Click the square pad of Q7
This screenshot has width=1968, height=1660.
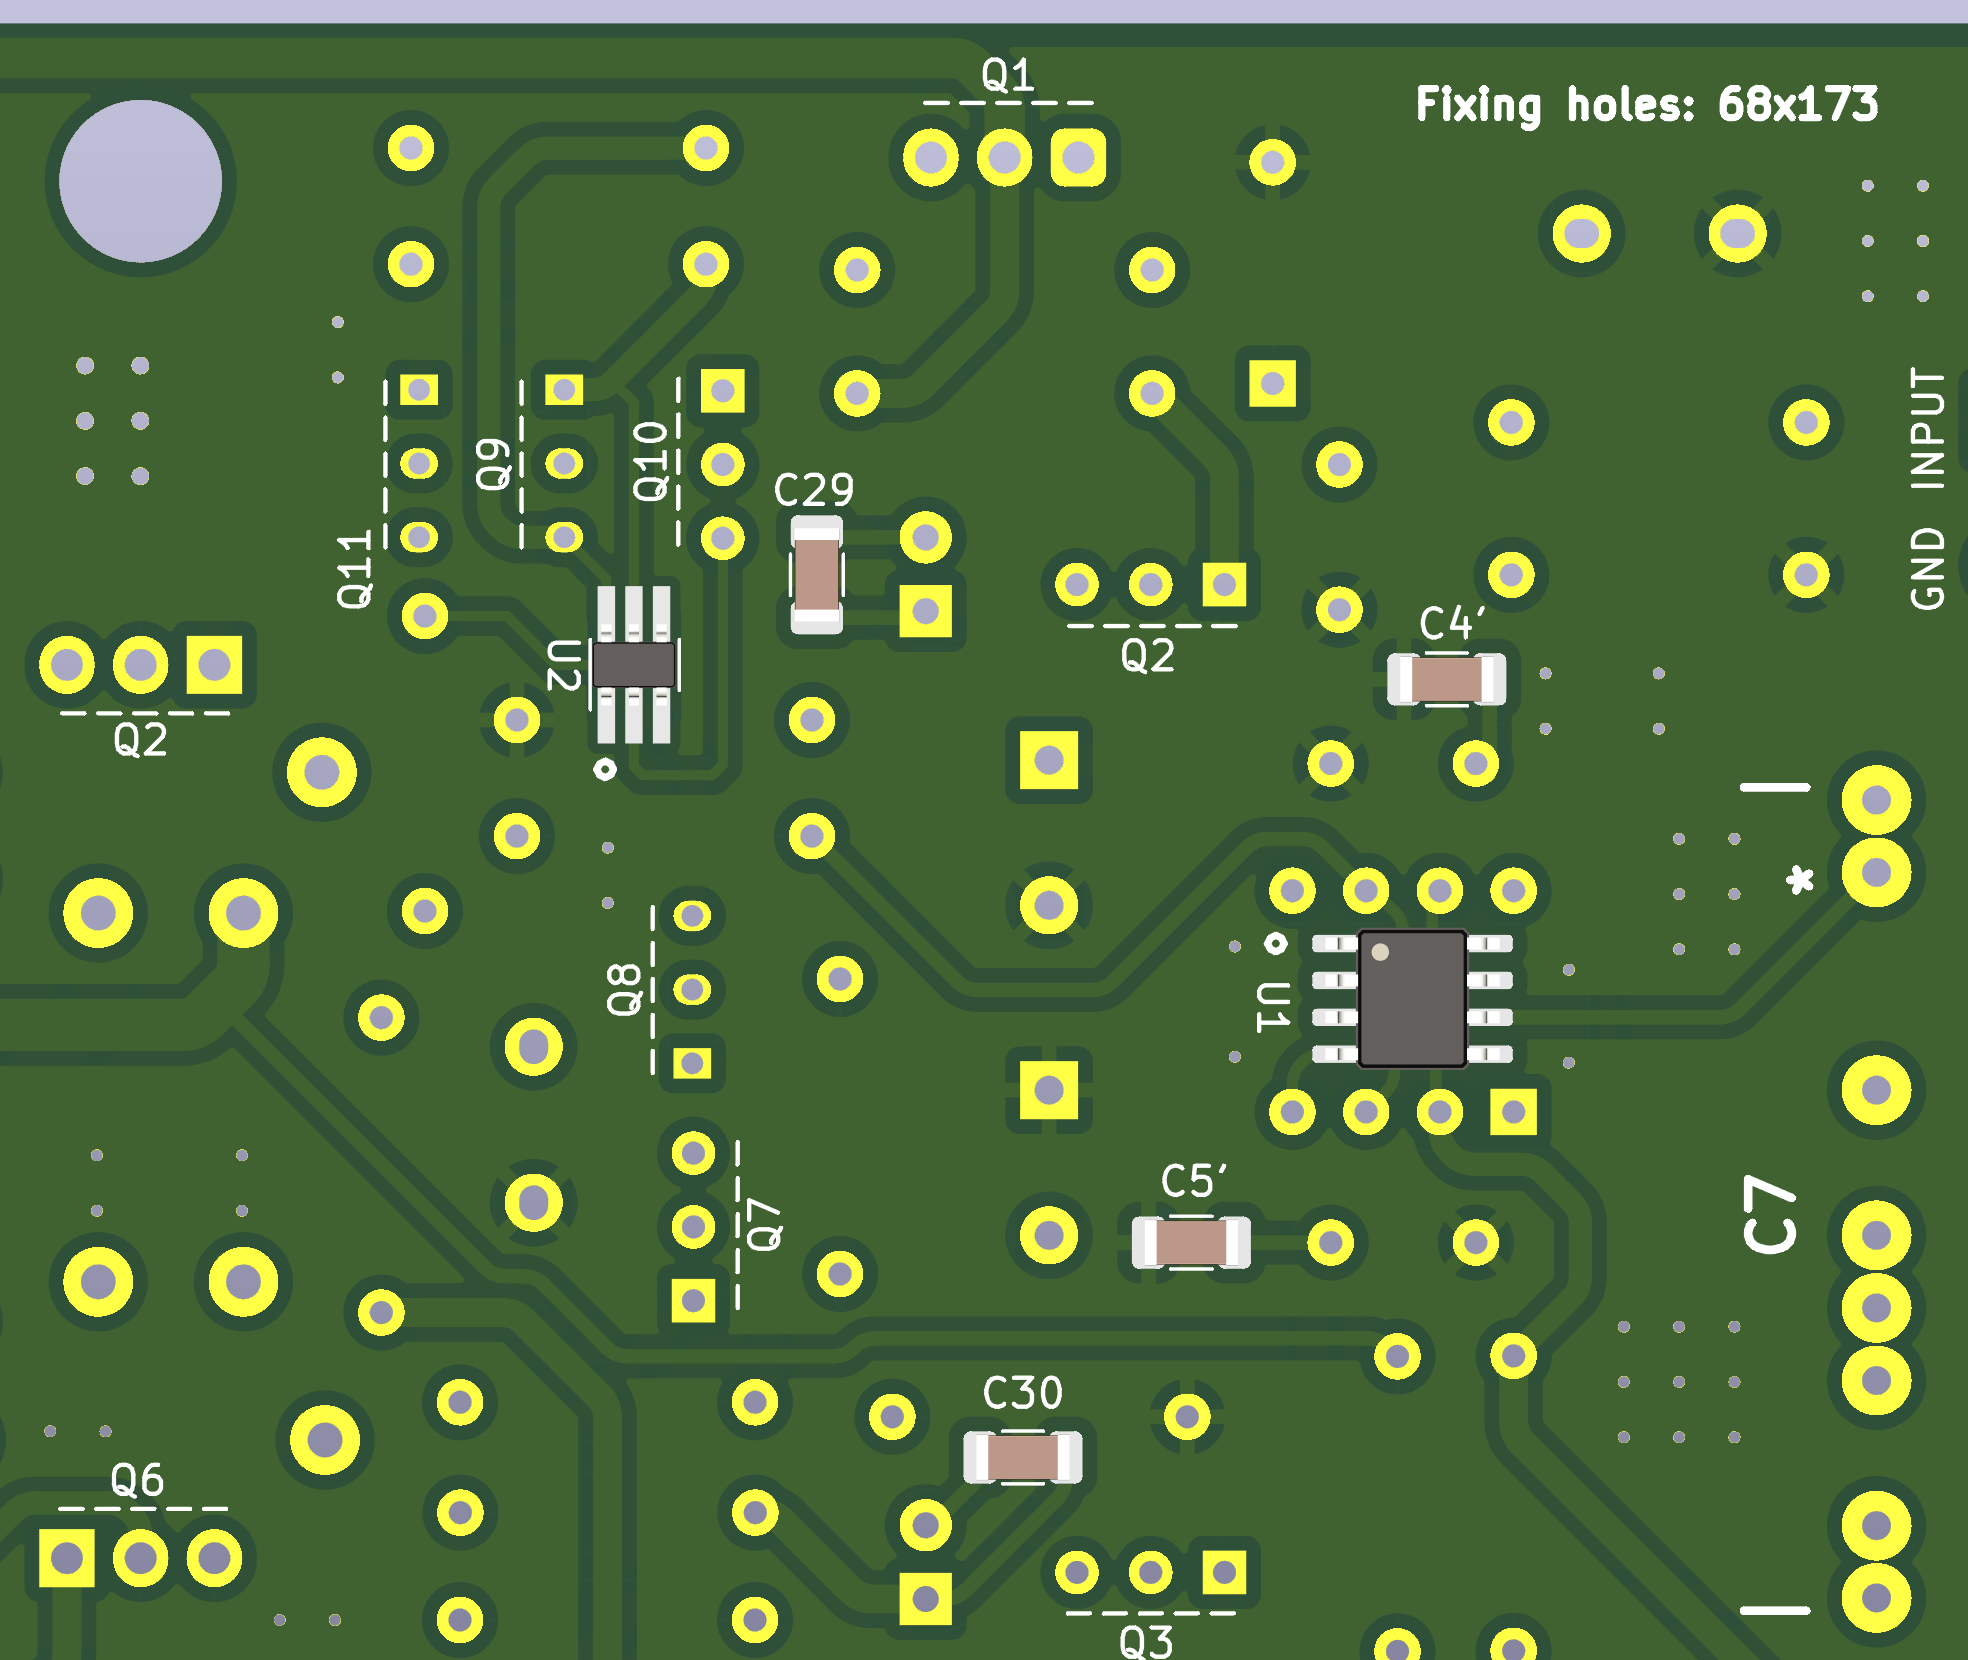tap(693, 1301)
